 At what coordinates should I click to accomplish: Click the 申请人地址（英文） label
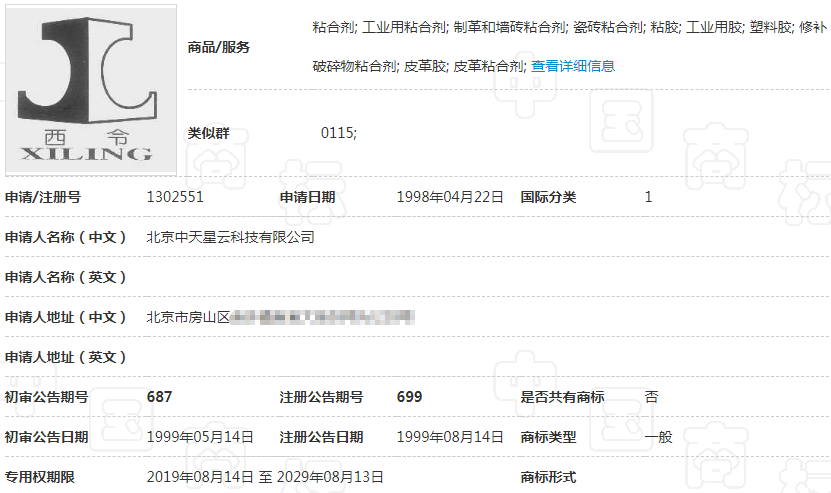(66, 357)
